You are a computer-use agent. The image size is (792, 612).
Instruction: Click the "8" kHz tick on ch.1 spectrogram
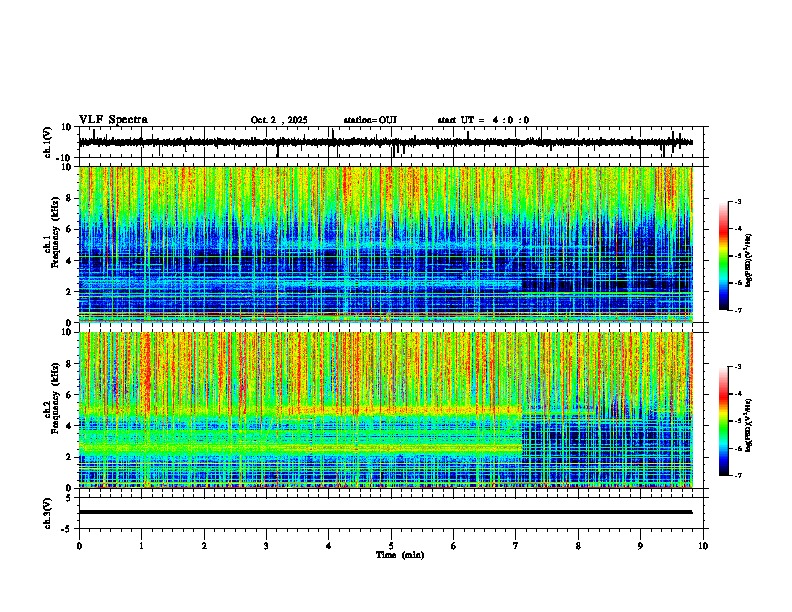click(71, 198)
